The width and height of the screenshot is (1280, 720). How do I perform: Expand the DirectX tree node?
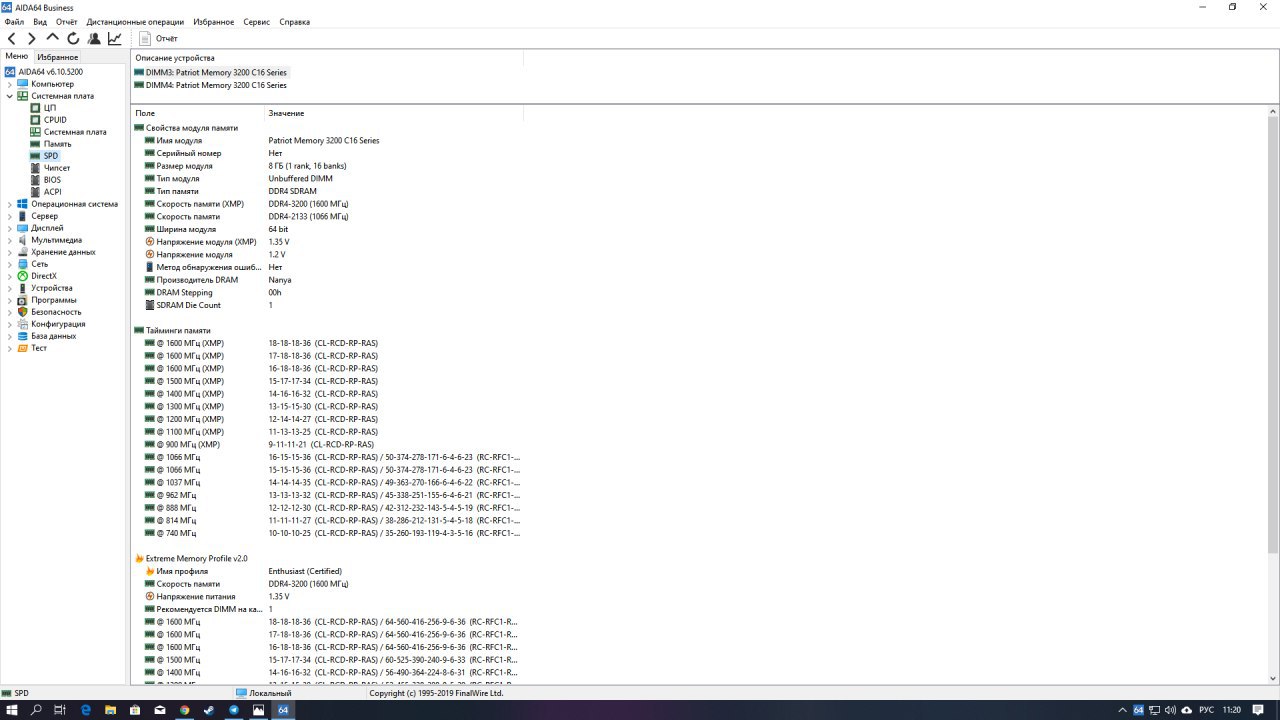coord(10,276)
